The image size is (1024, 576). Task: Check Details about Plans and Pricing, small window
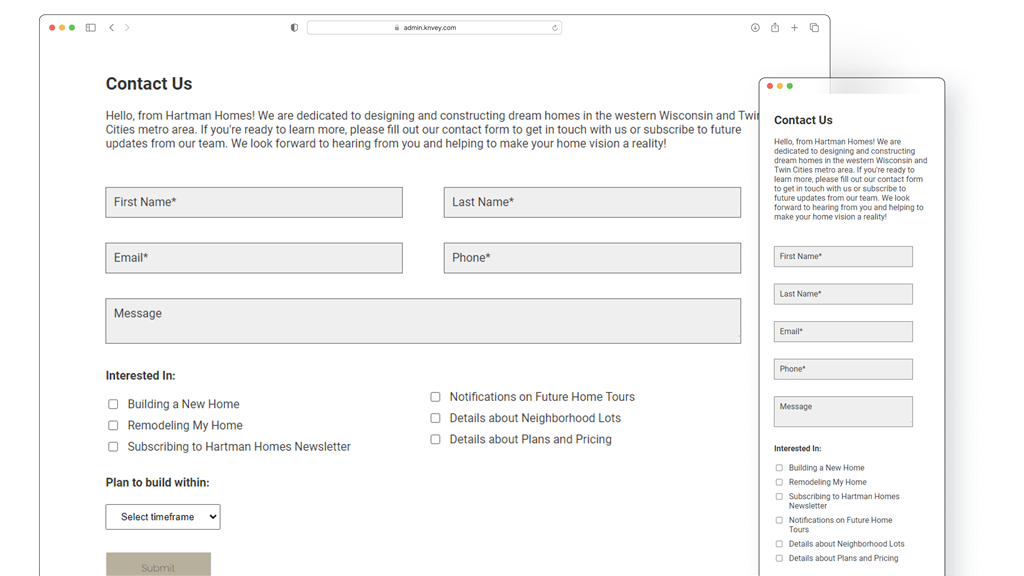coord(779,558)
